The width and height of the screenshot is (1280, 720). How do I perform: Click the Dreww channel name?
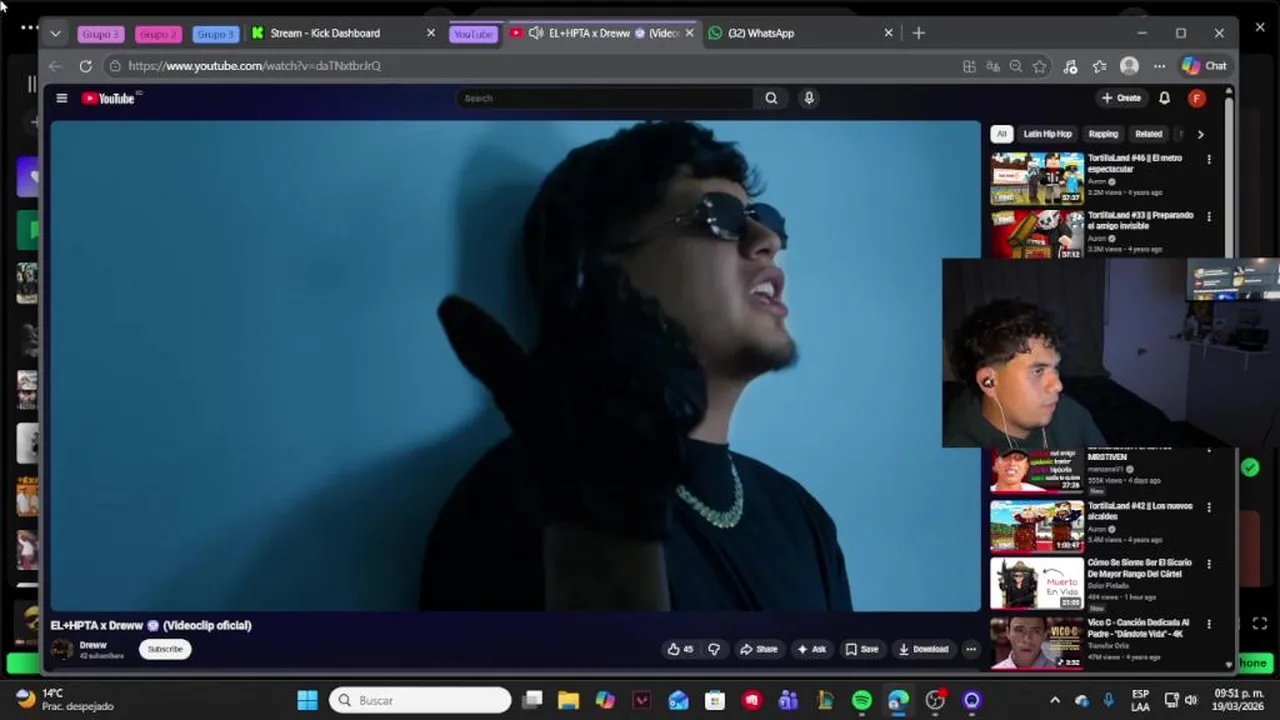93,645
